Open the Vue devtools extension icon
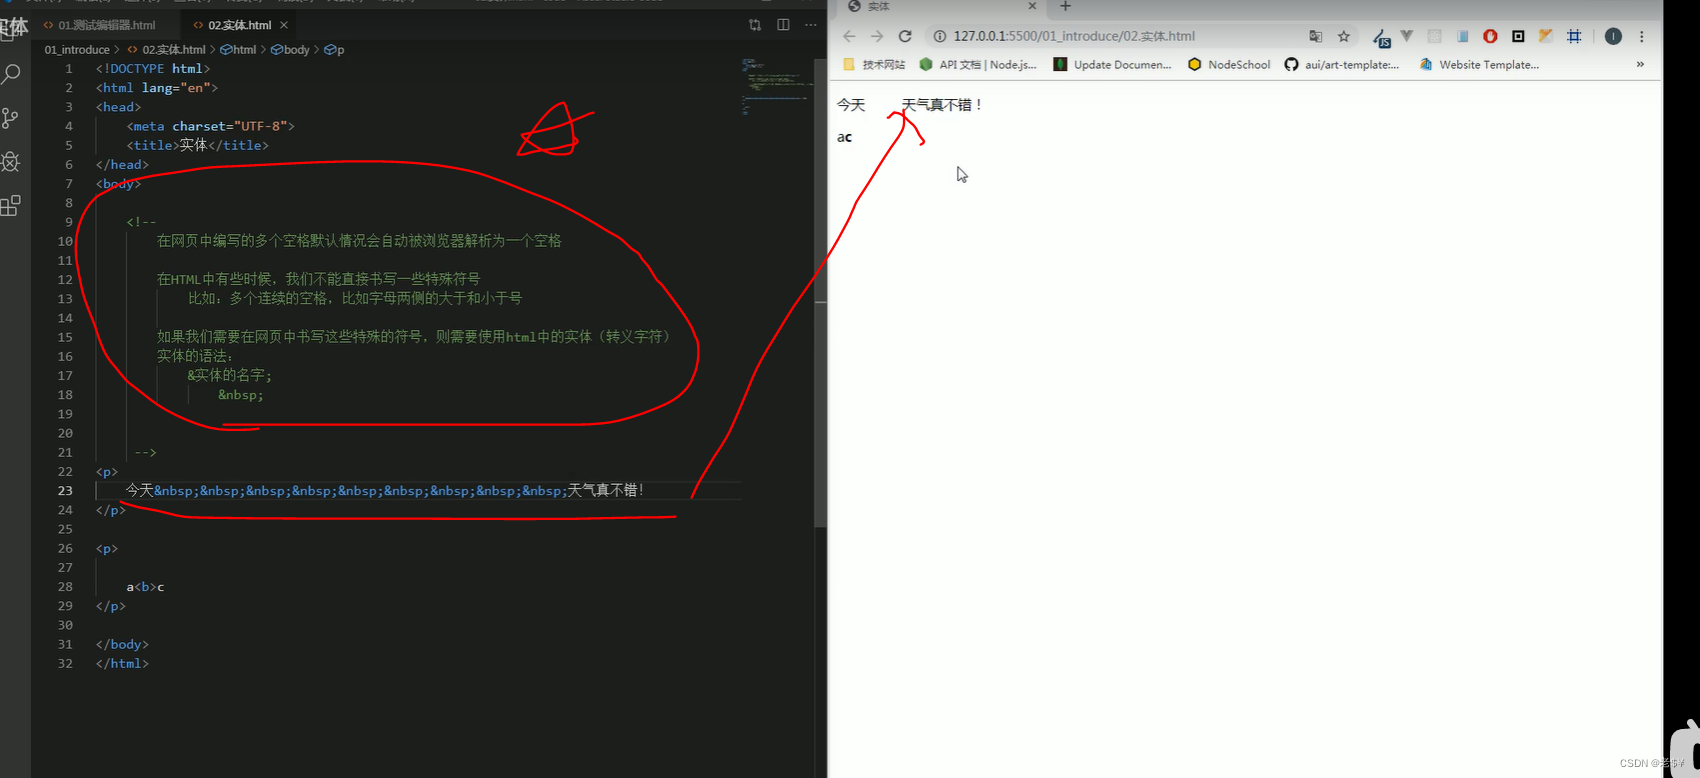 (1407, 36)
